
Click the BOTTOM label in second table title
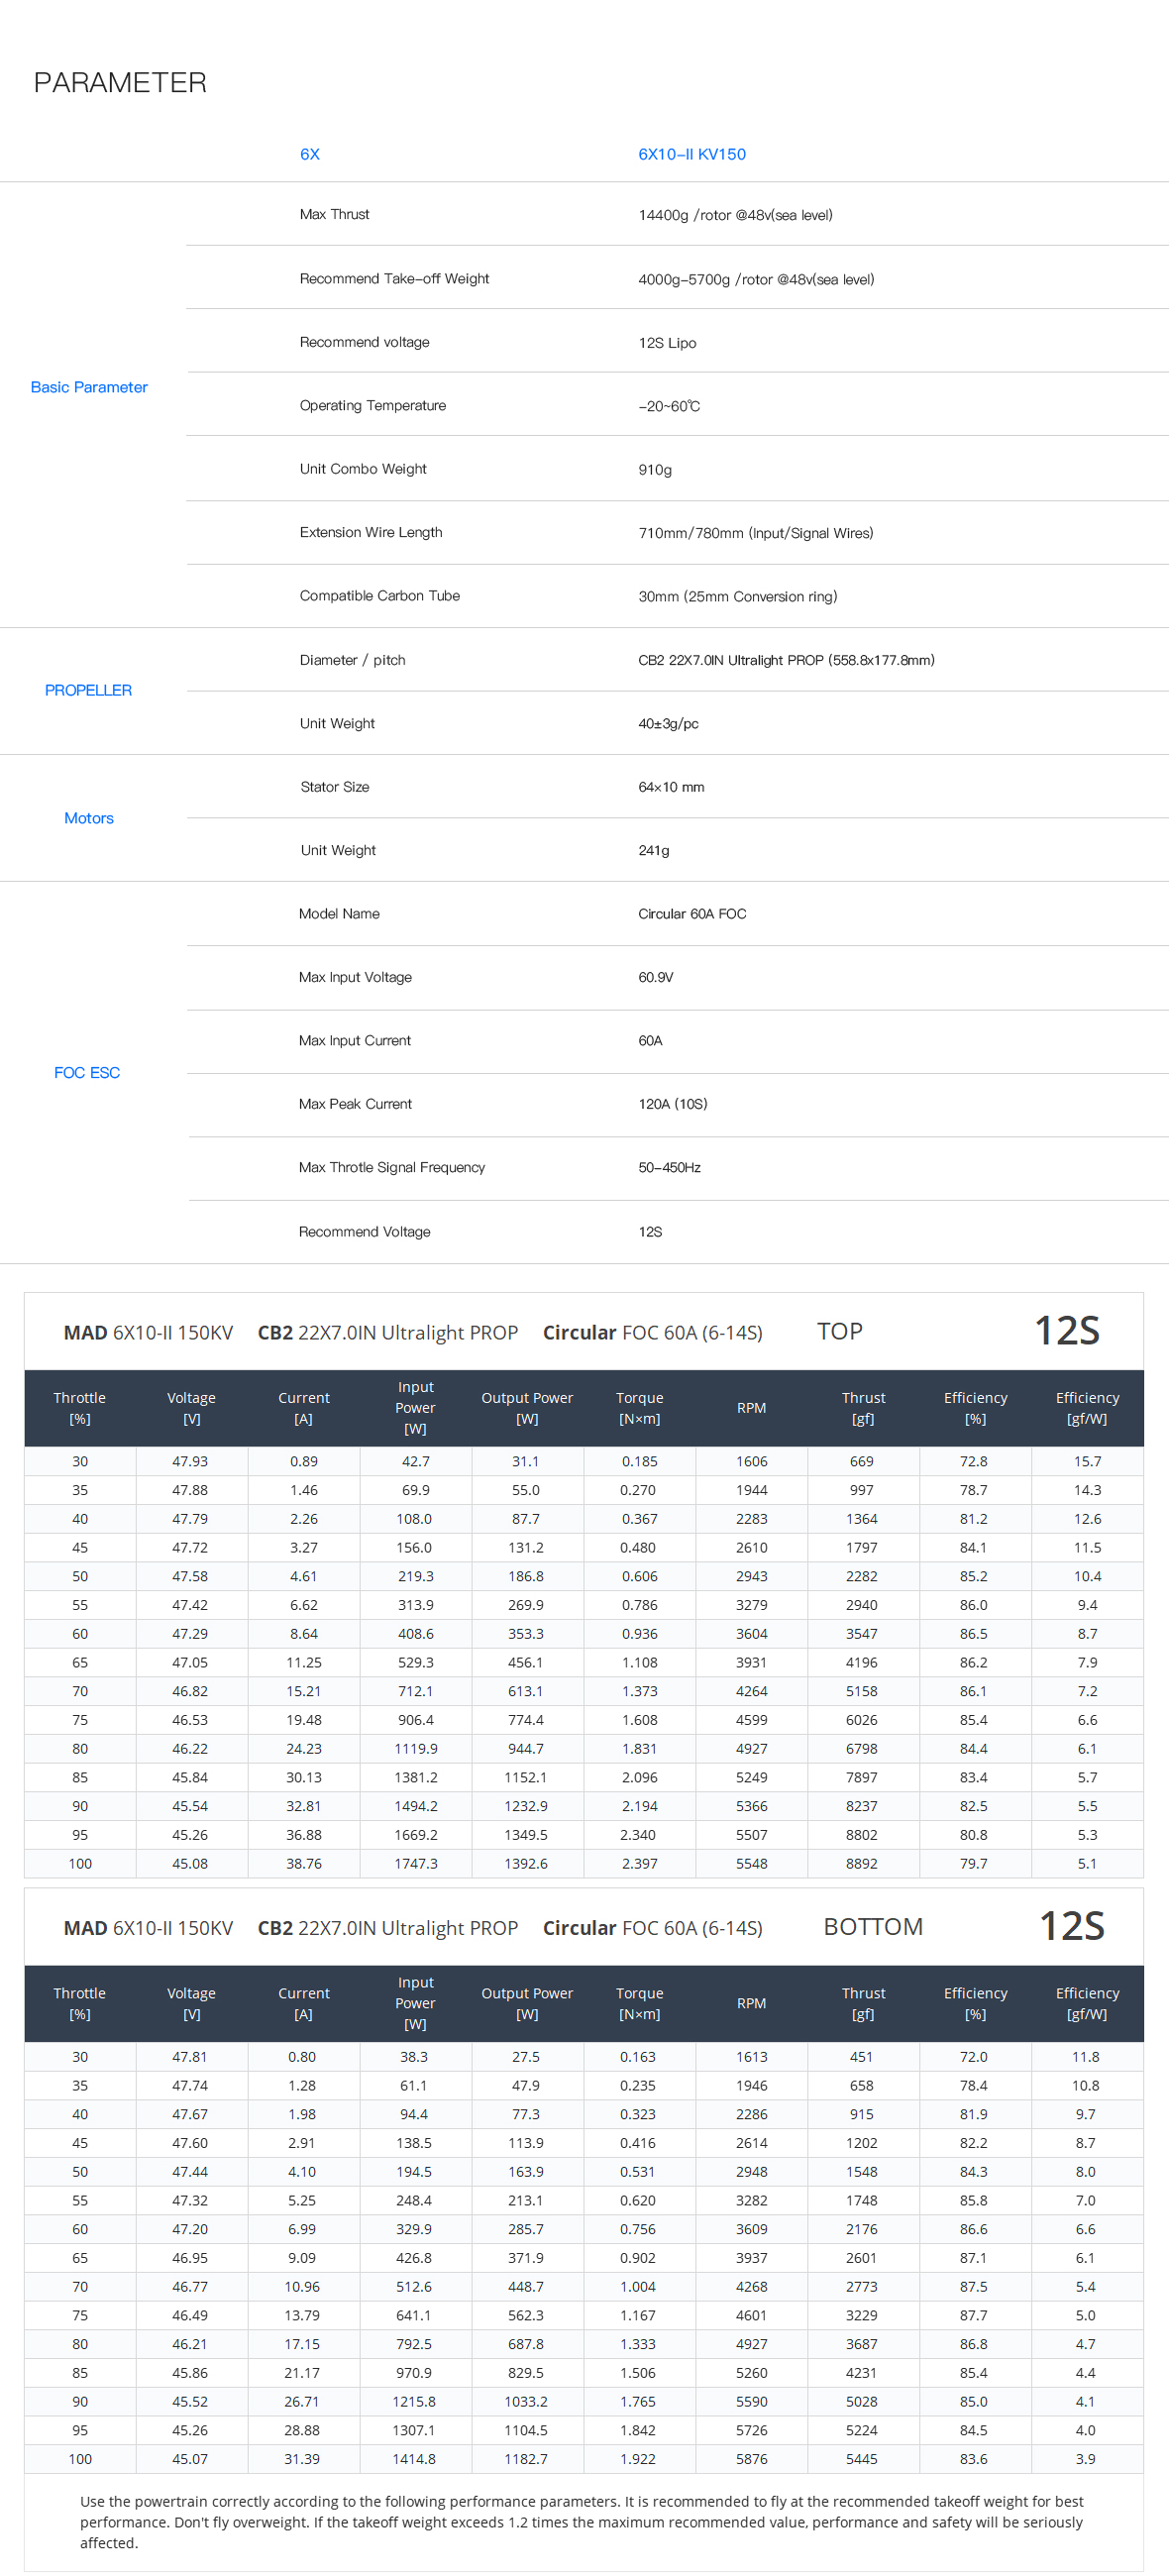872,1926
